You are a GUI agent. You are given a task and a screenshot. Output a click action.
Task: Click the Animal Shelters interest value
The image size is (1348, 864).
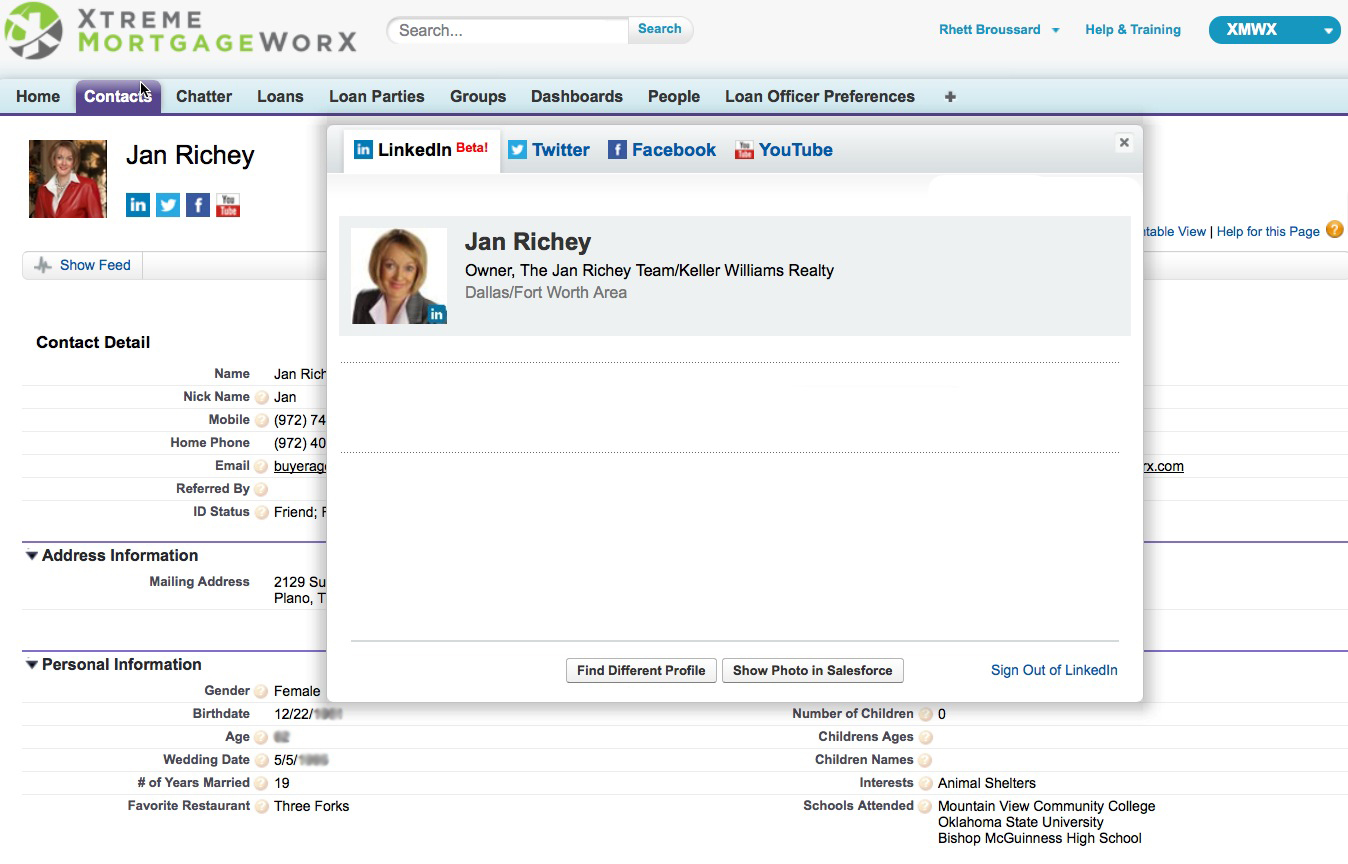(x=987, y=783)
